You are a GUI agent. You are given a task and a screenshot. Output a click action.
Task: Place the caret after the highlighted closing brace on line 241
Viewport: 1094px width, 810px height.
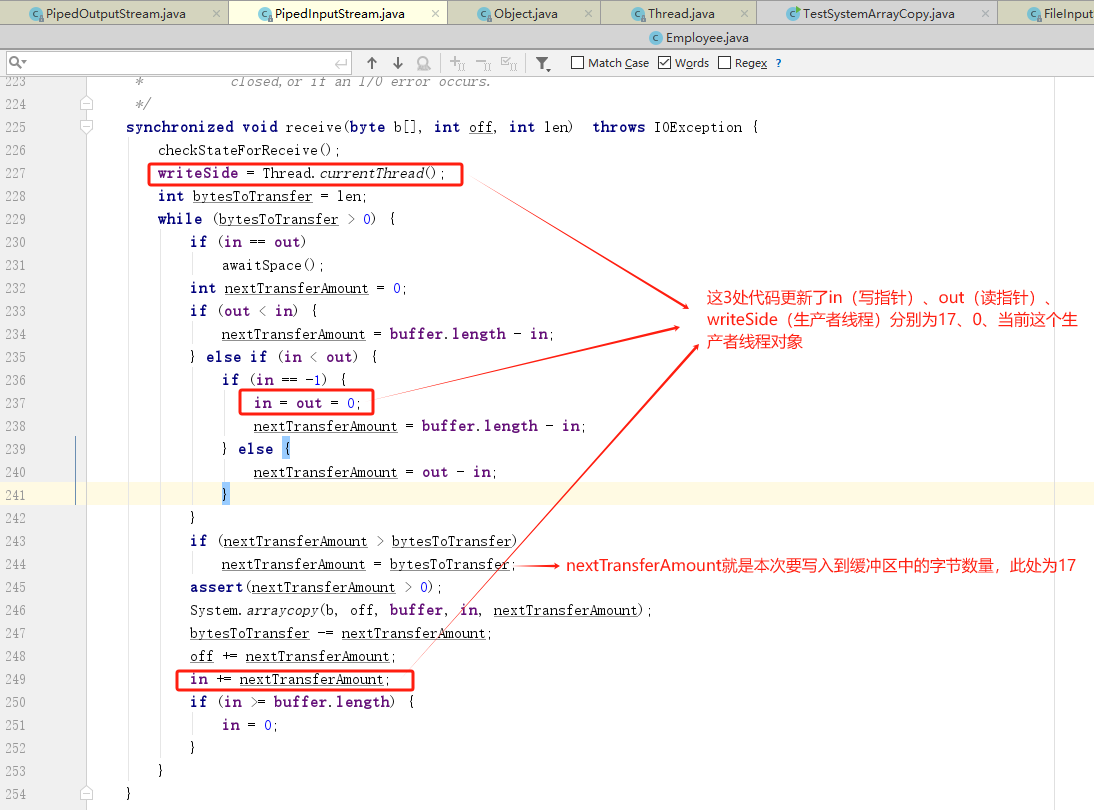(229, 494)
